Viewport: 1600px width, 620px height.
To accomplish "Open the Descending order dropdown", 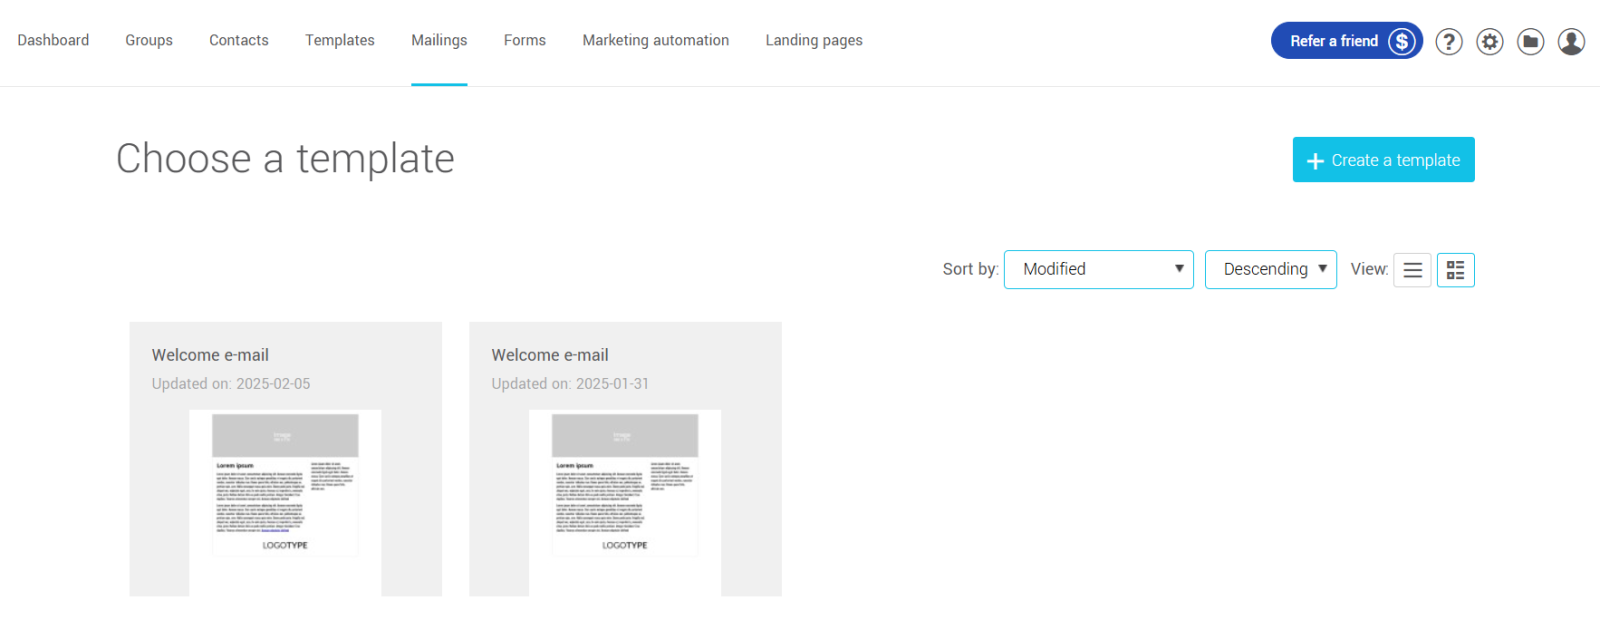I will pos(1270,269).
